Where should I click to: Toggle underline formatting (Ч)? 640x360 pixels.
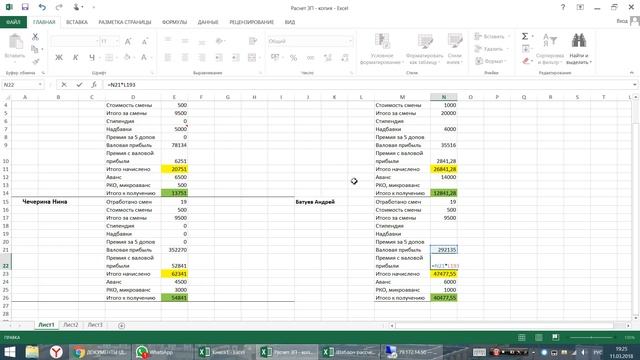[92, 58]
